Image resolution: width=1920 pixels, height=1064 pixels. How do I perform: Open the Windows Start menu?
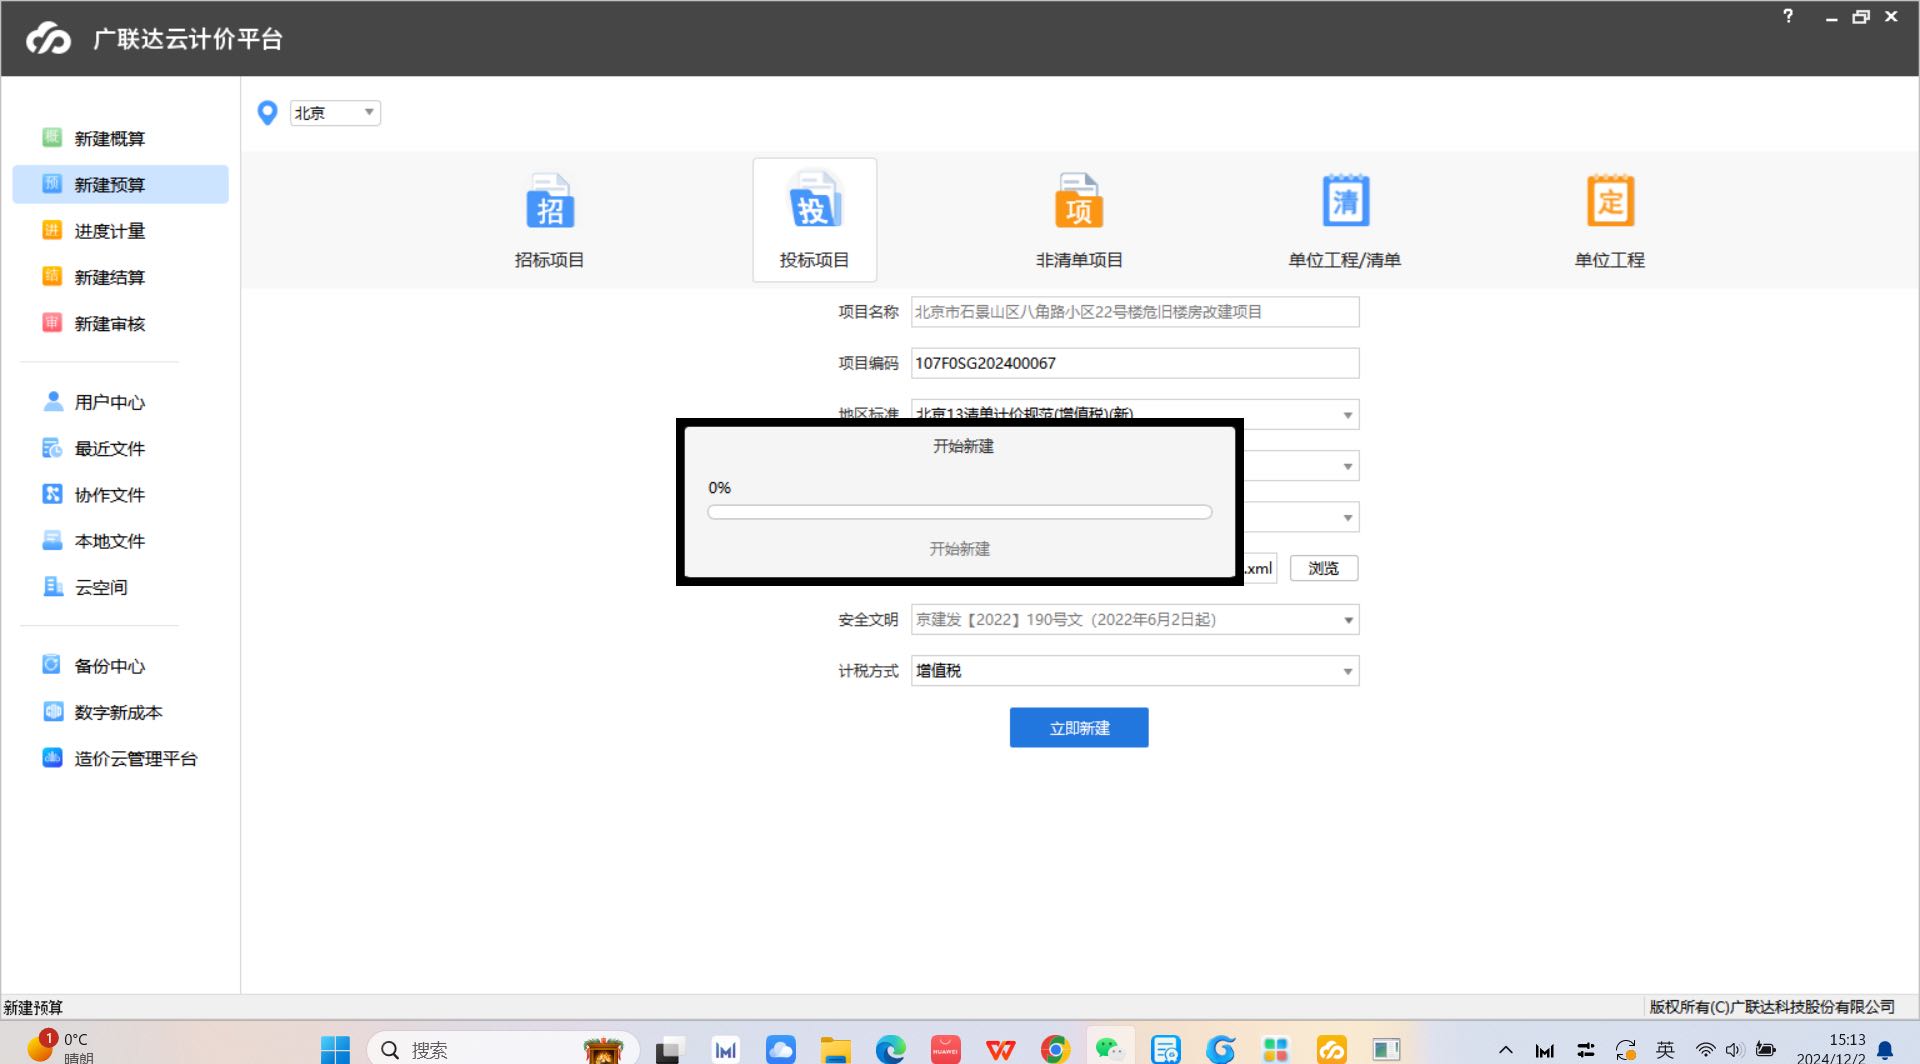(335, 1049)
